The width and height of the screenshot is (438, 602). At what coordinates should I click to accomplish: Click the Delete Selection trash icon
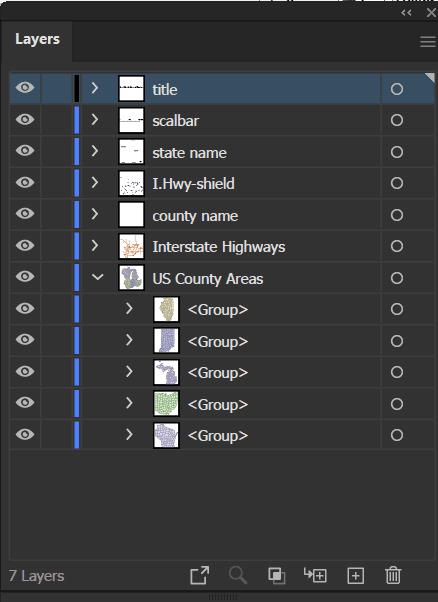click(x=393, y=576)
